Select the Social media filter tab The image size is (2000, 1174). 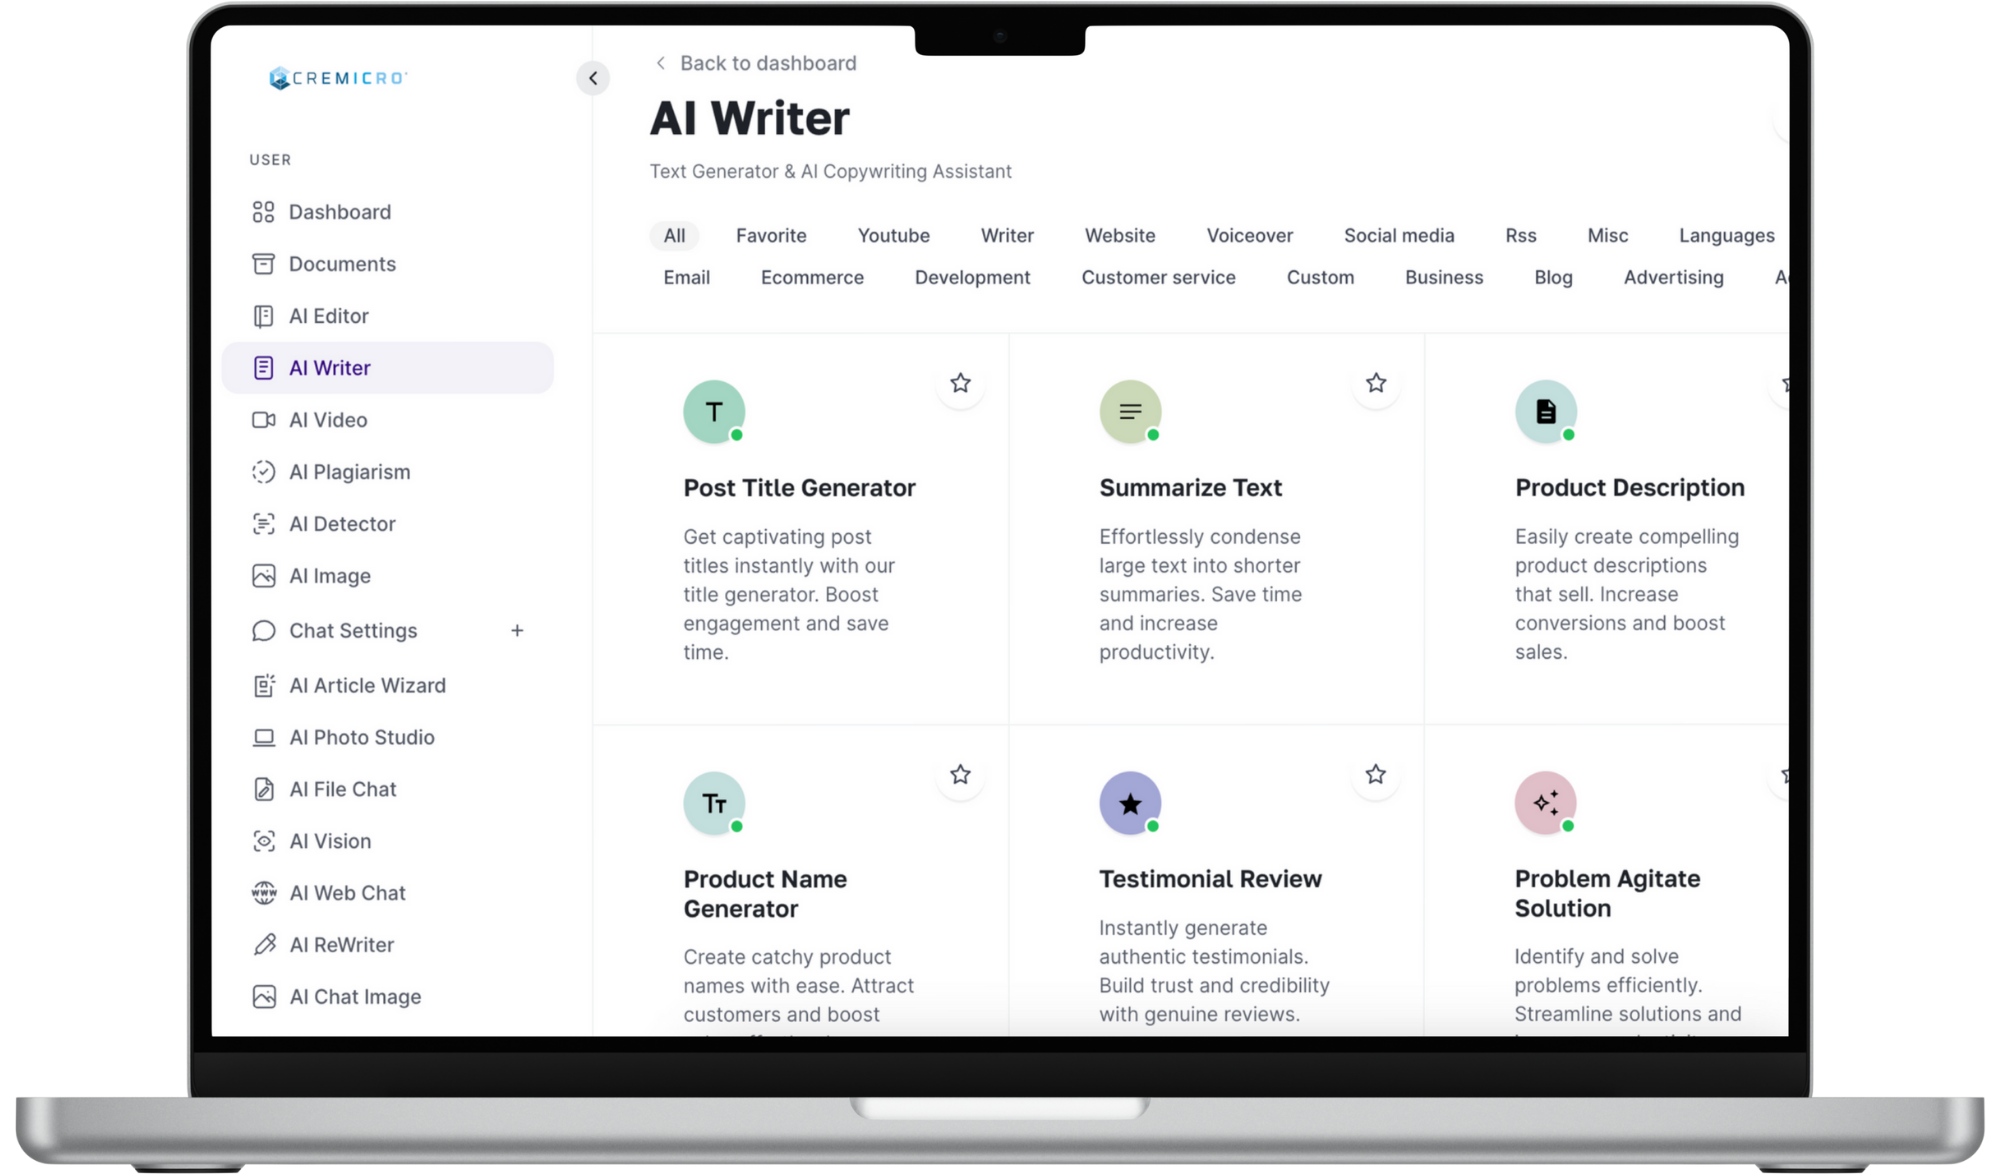(1398, 235)
